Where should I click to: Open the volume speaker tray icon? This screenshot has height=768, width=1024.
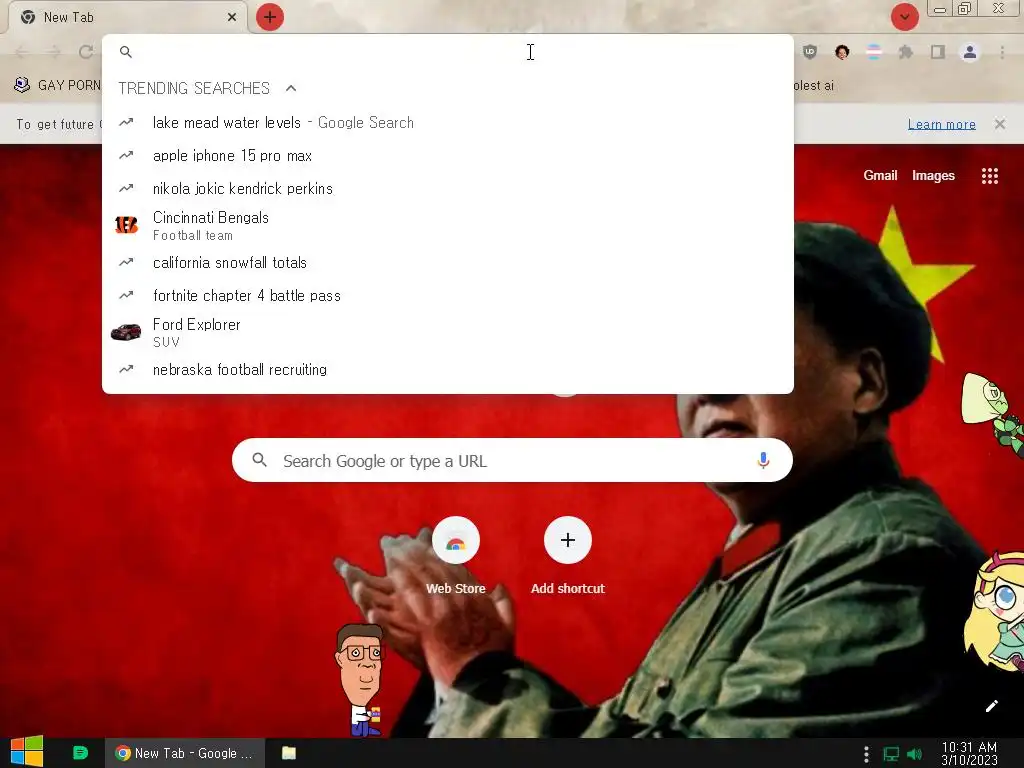[x=914, y=754]
